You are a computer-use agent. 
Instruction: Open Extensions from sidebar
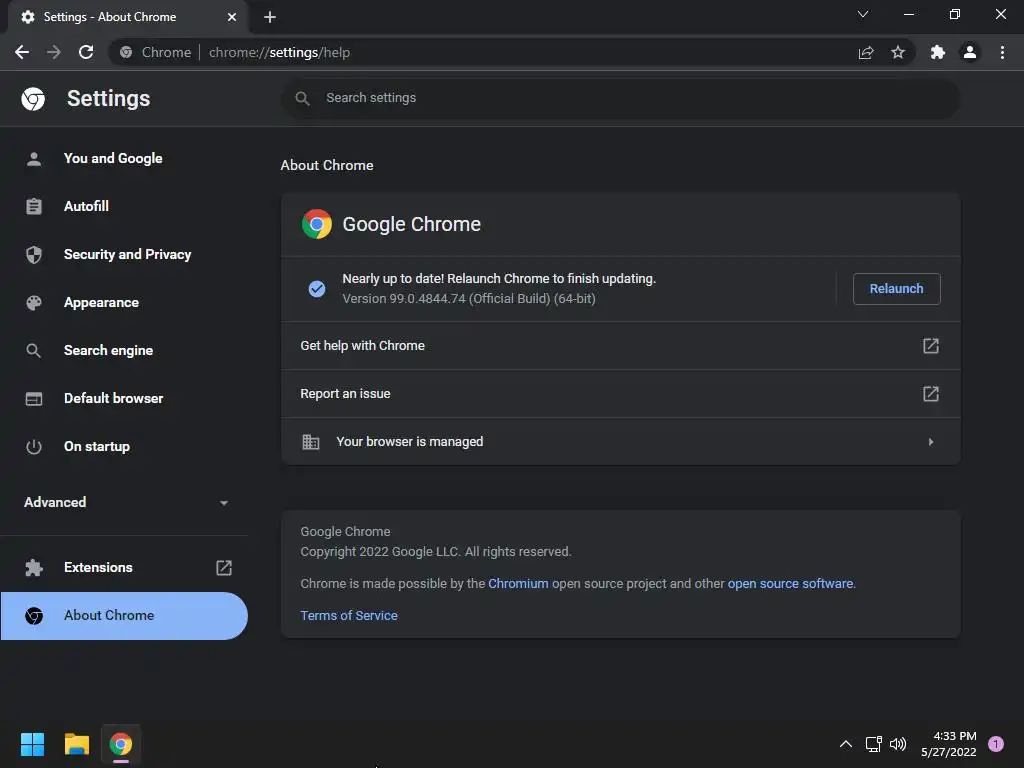[x=124, y=568]
